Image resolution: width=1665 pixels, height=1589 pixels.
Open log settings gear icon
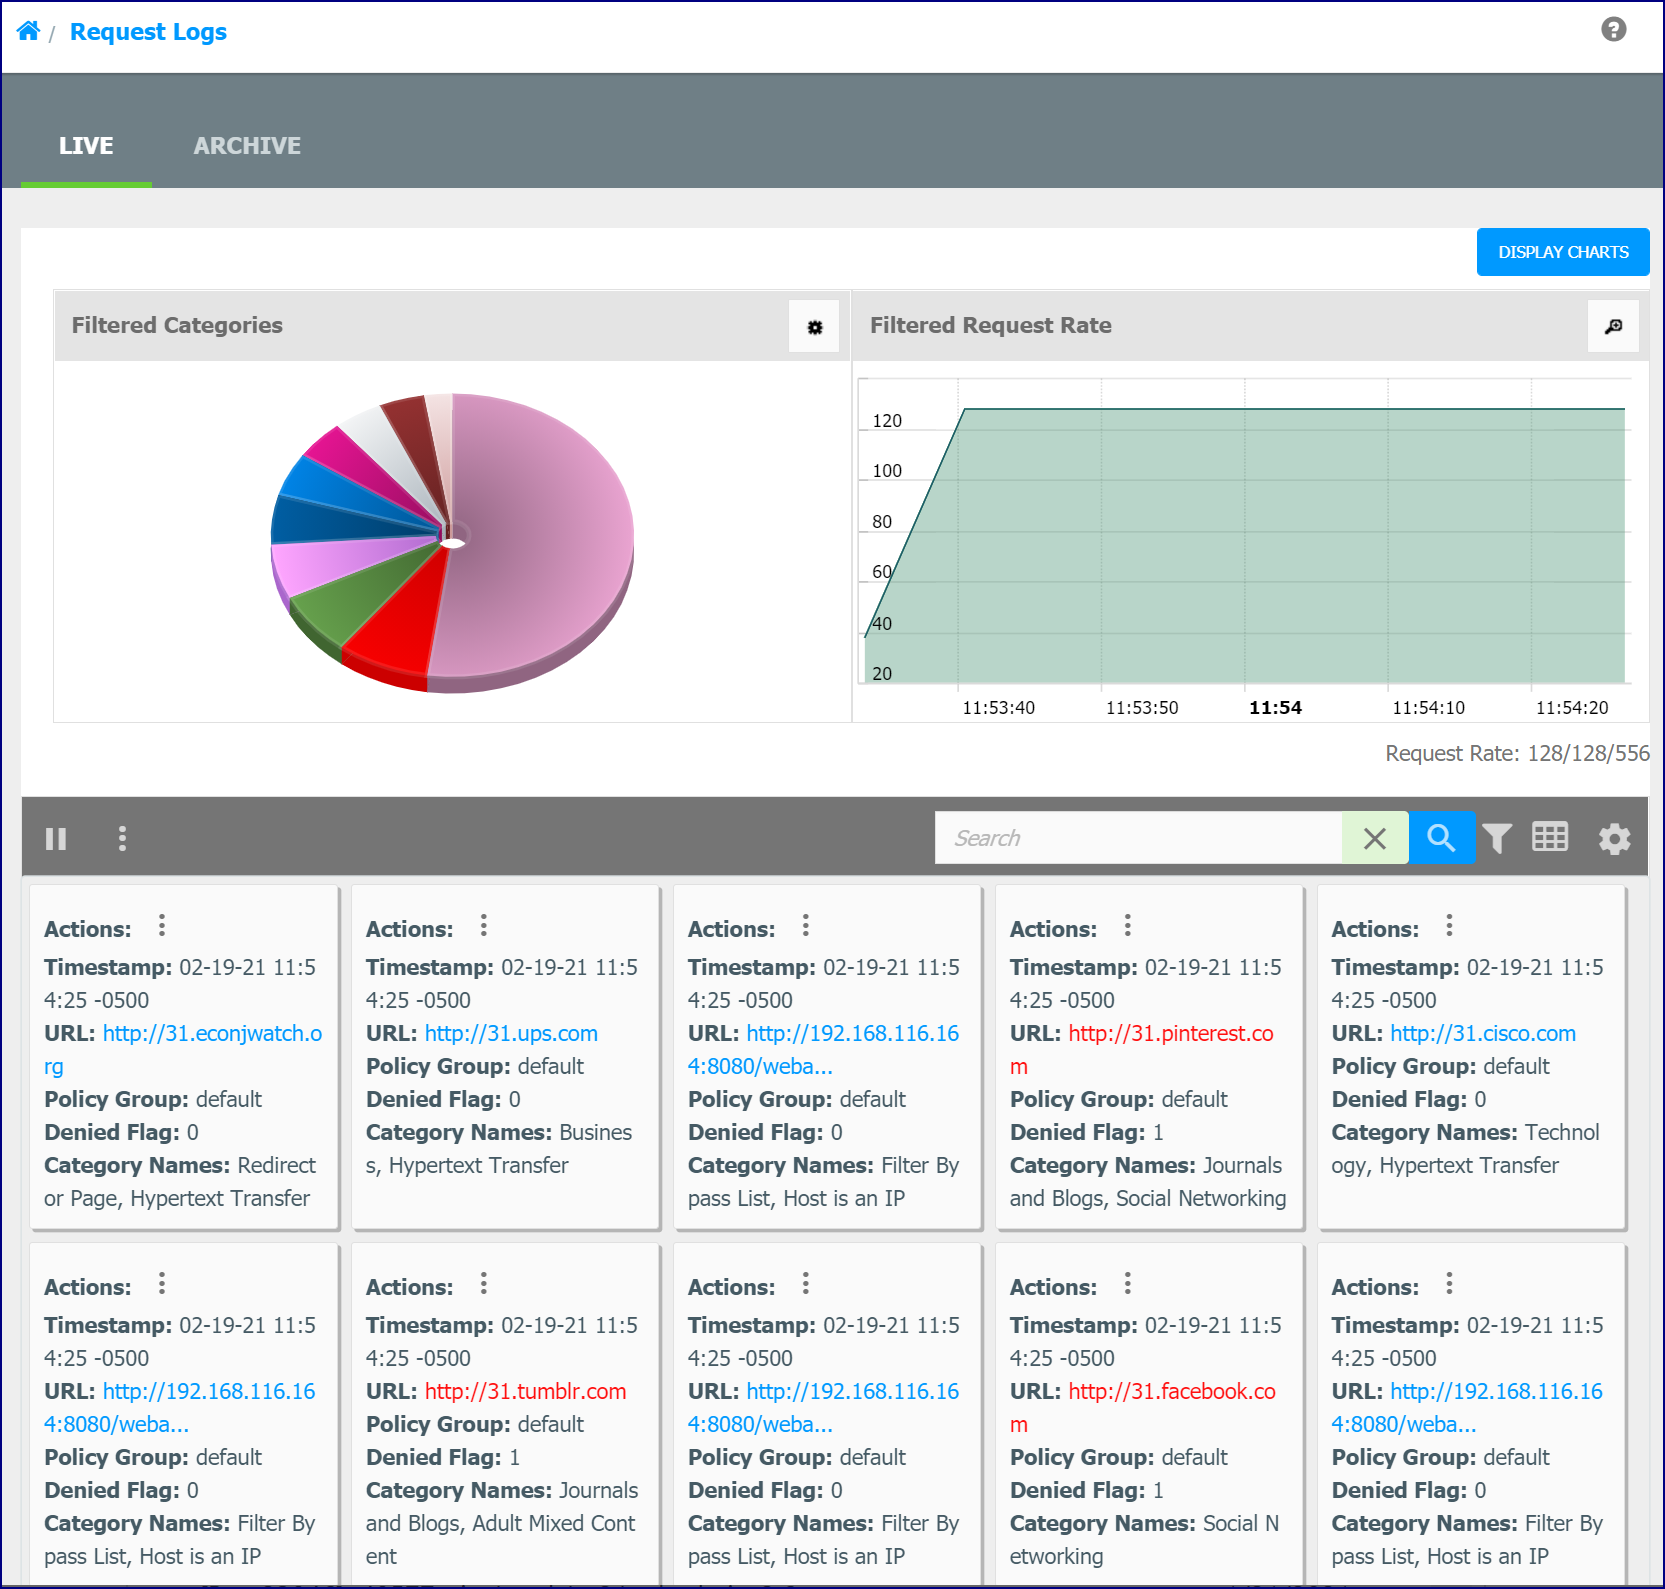pos(1614,838)
